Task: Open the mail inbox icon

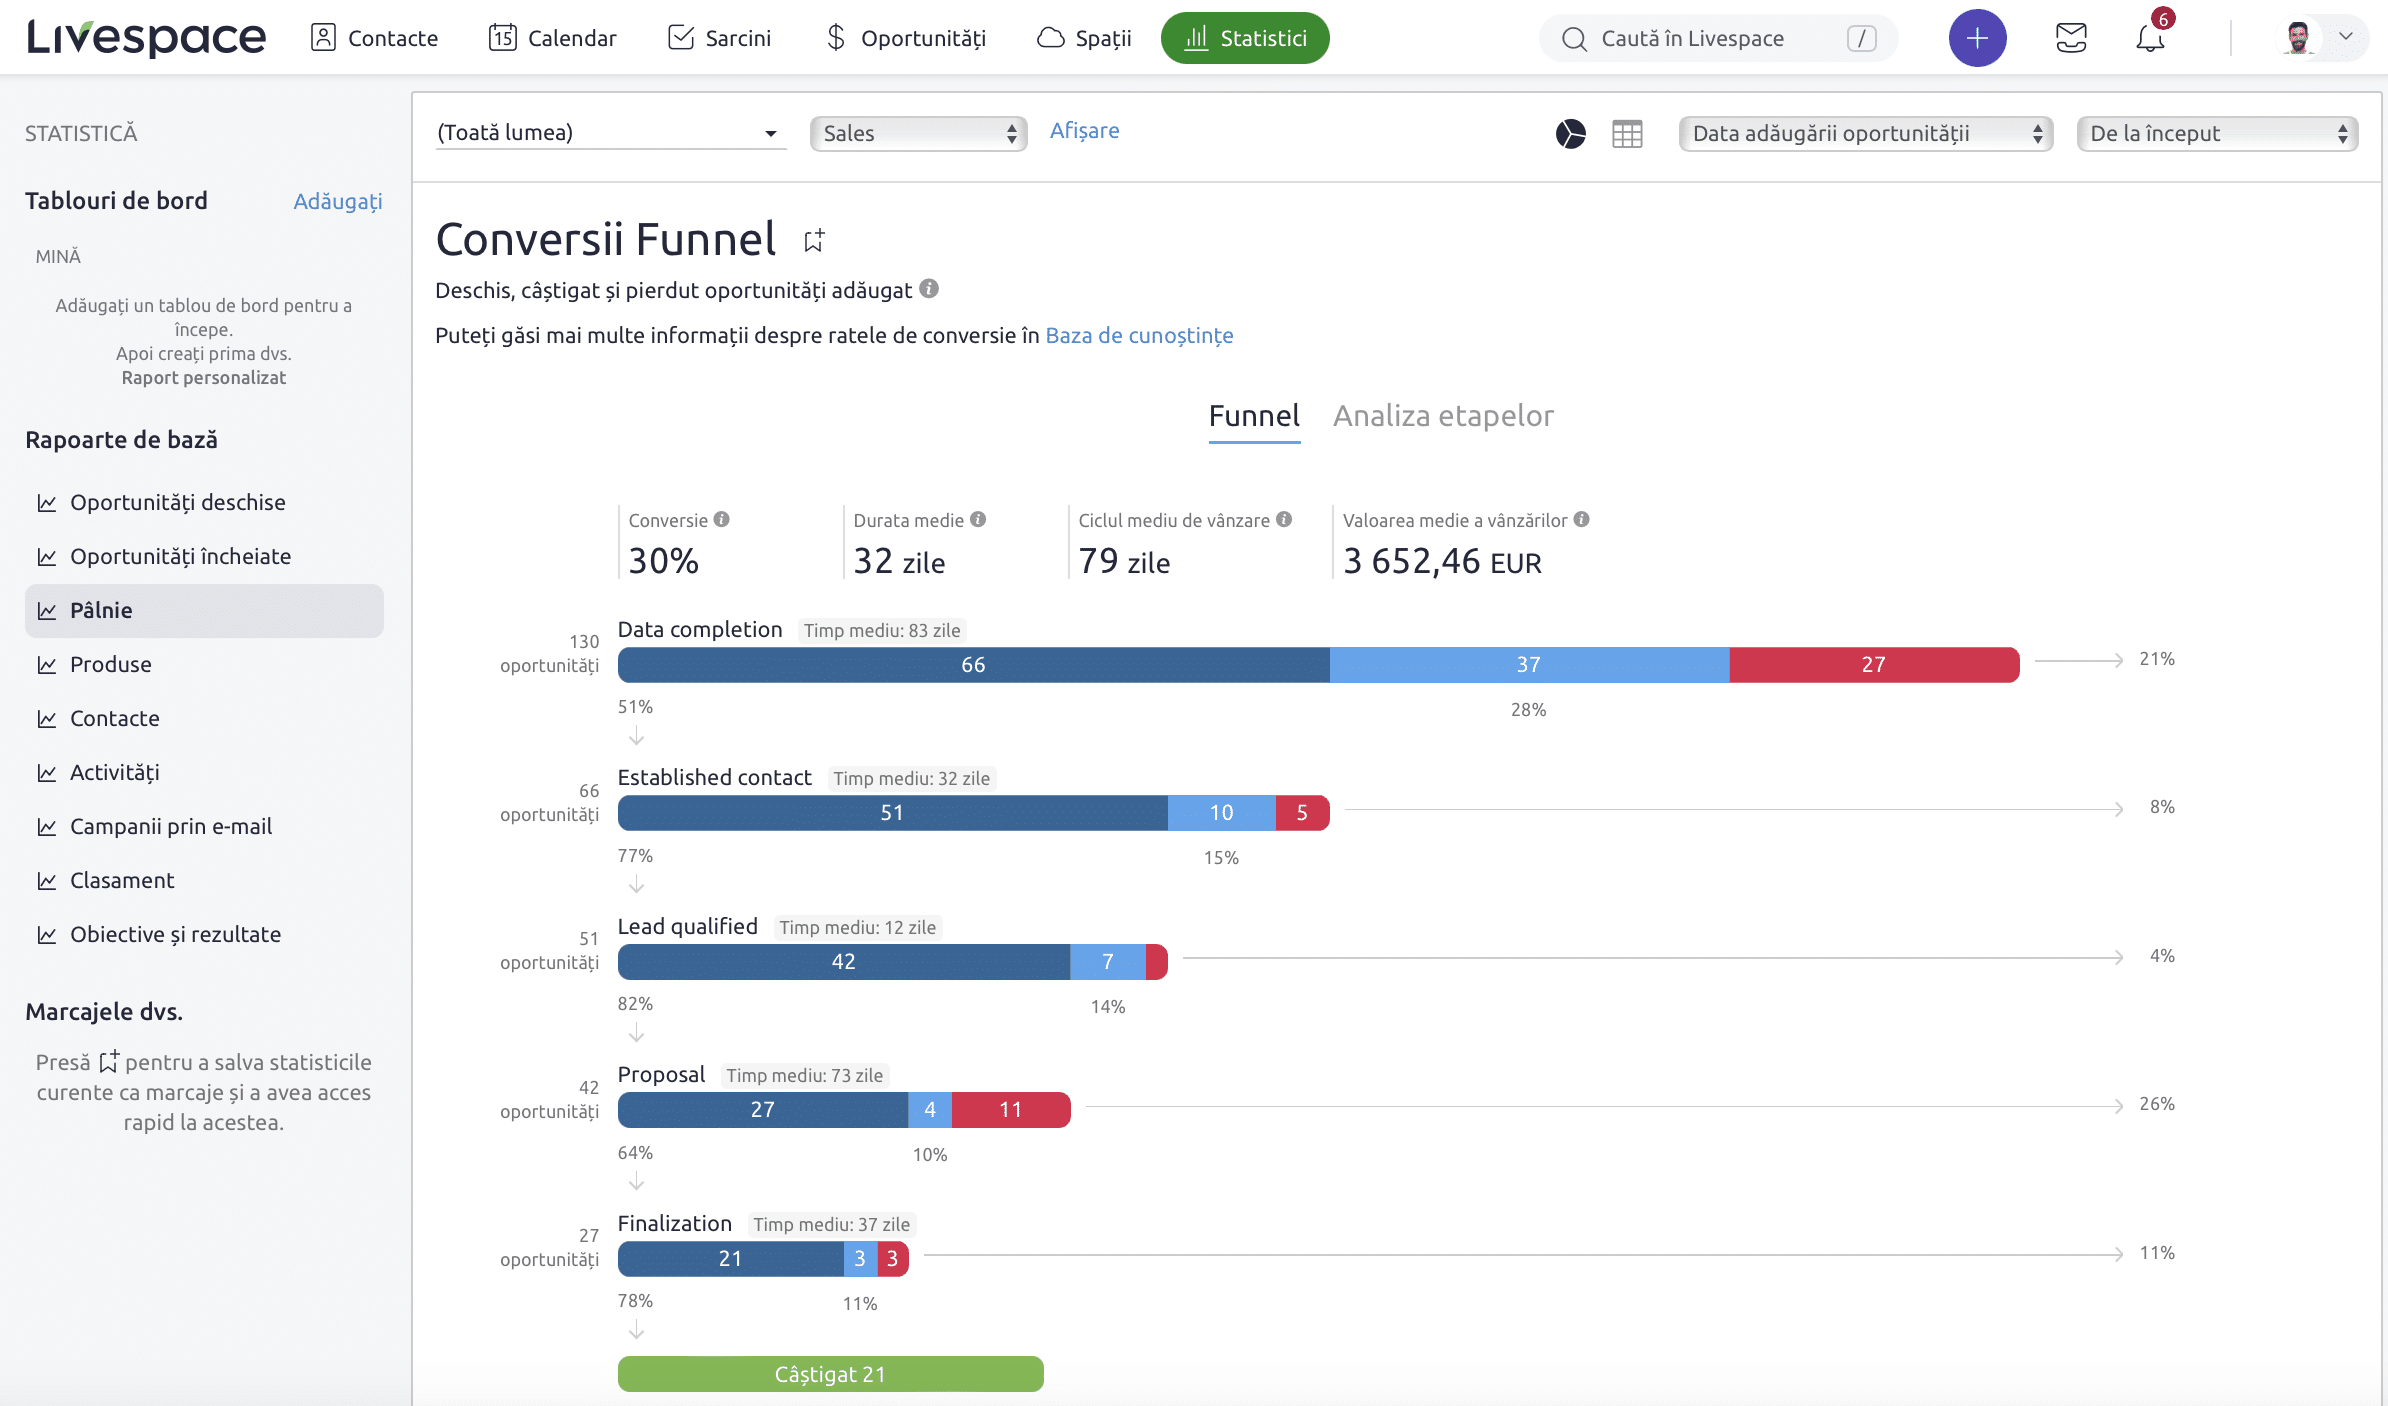Action: pyautogui.click(x=2071, y=38)
